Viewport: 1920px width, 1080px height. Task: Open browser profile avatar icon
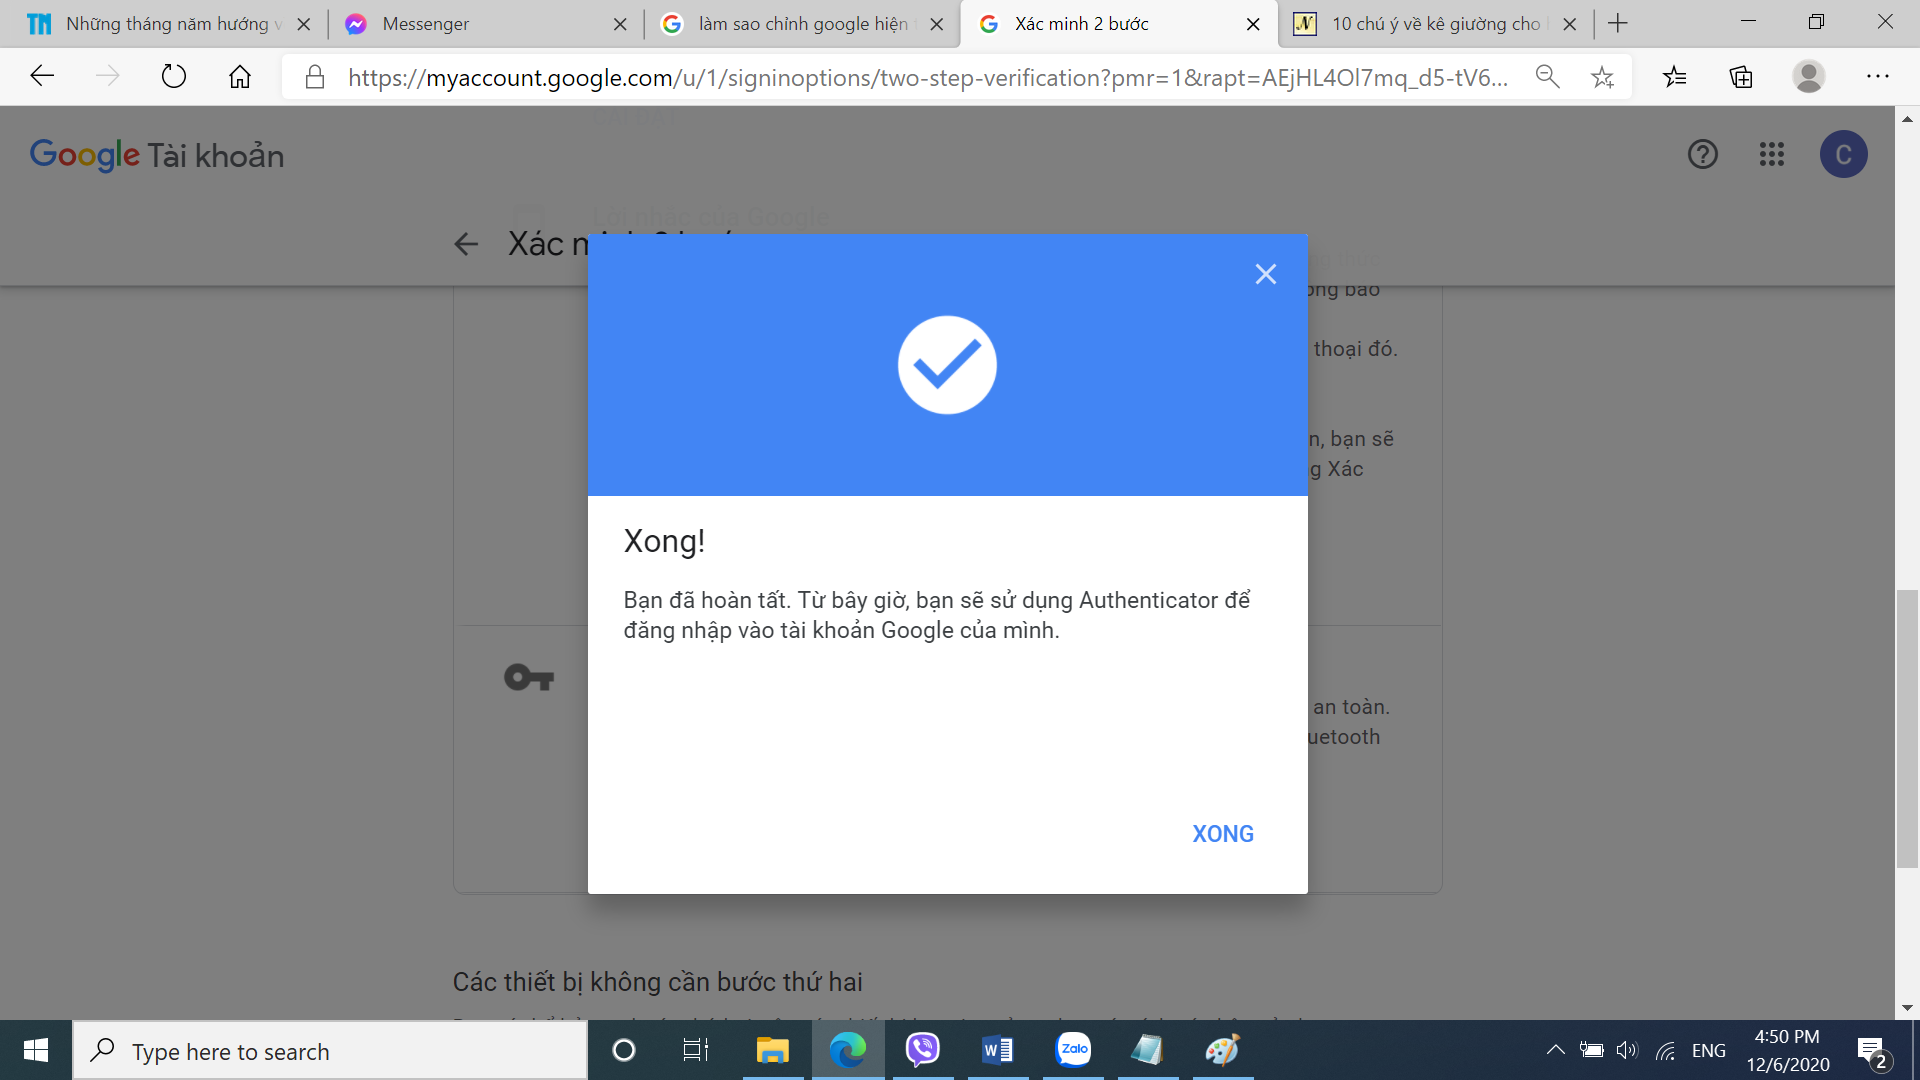click(1808, 76)
